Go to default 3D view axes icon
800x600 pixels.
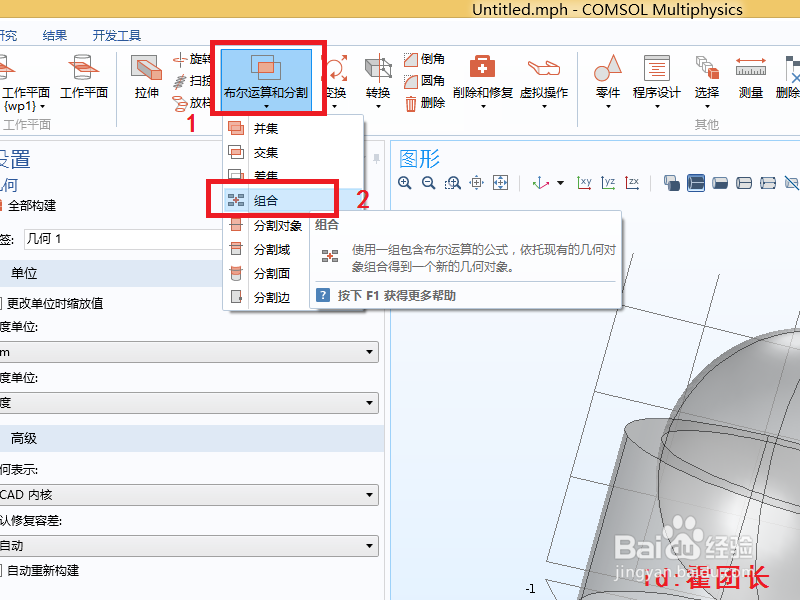(540, 183)
